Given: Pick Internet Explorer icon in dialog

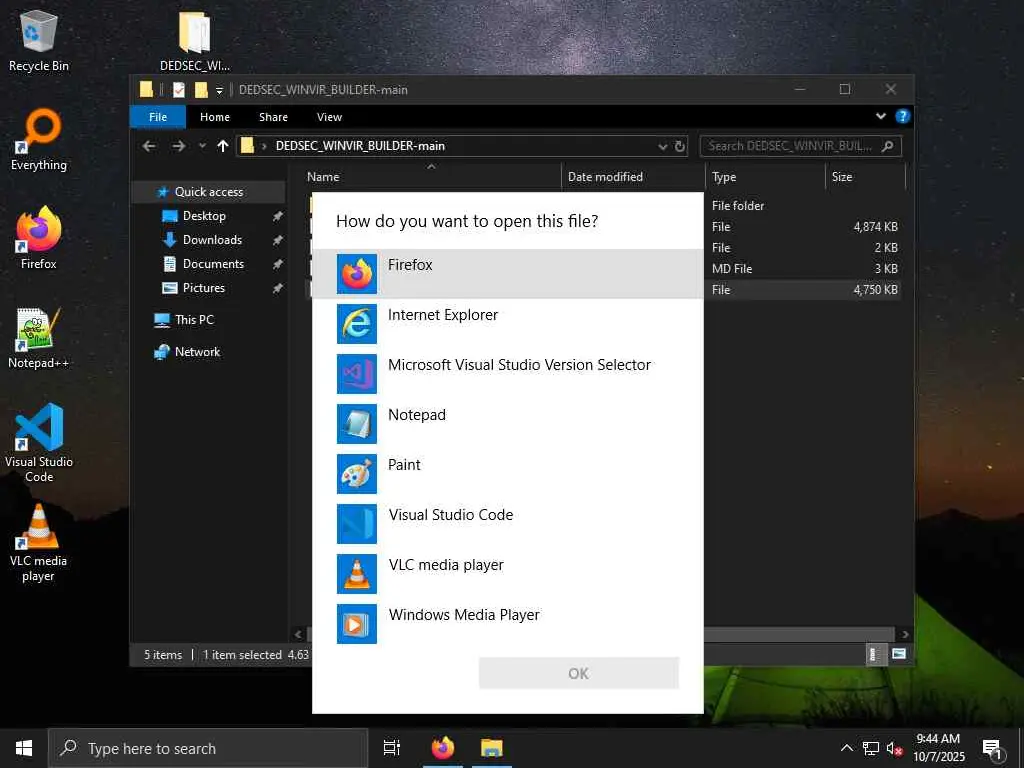Looking at the screenshot, I should 357,323.
